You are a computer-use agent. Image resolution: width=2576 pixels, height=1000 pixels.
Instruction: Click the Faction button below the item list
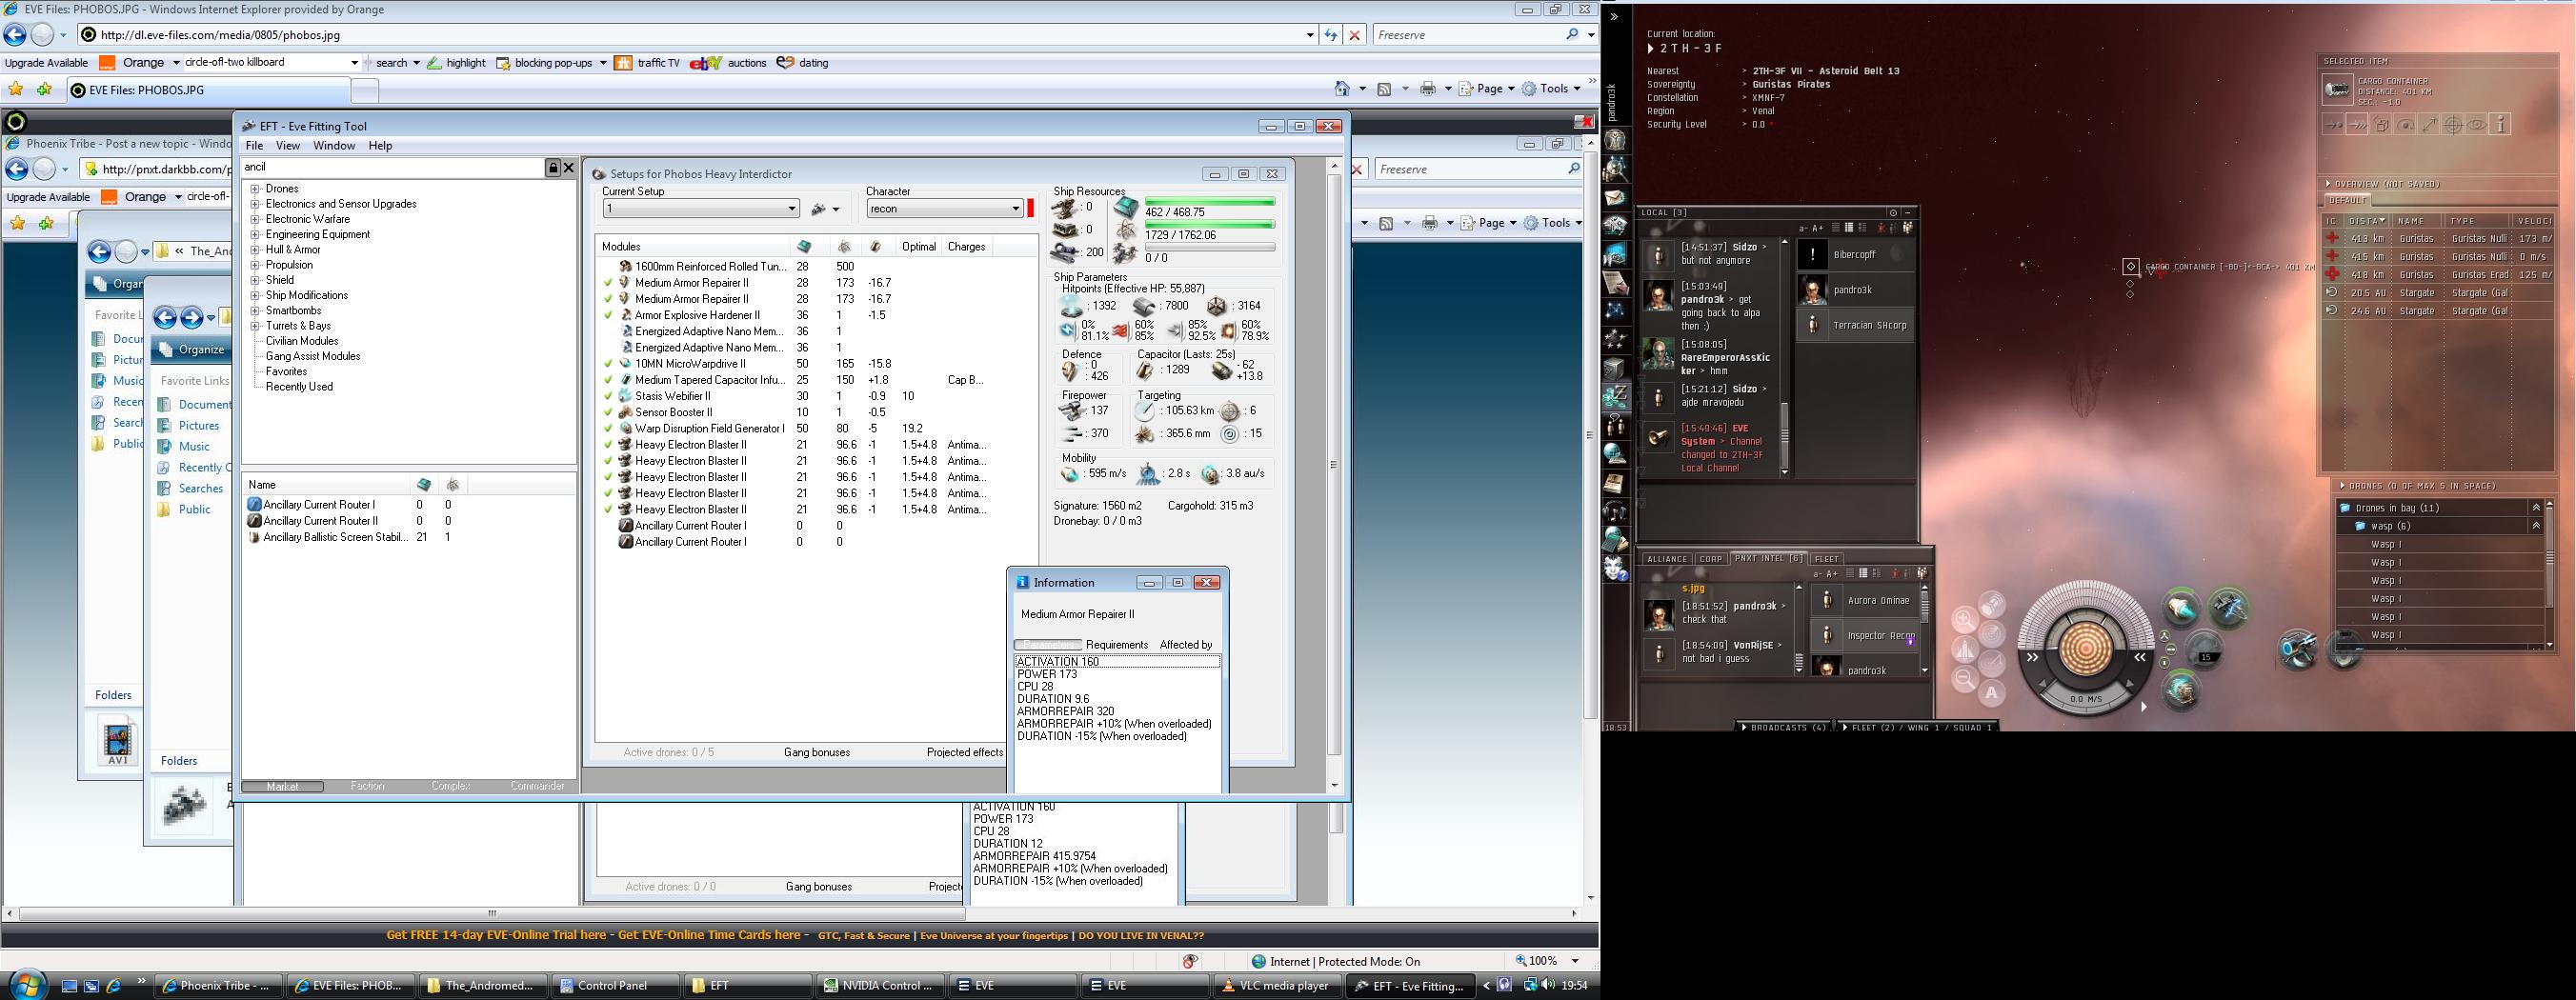pos(367,786)
